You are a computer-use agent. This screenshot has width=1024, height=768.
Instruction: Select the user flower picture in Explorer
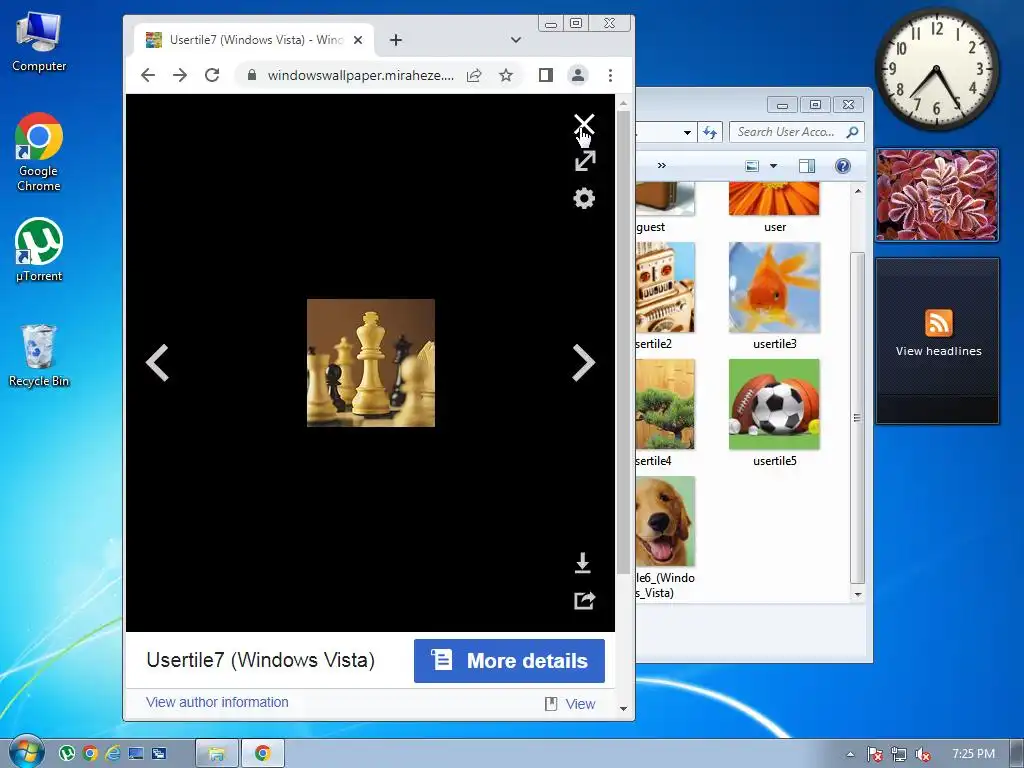(774, 199)
